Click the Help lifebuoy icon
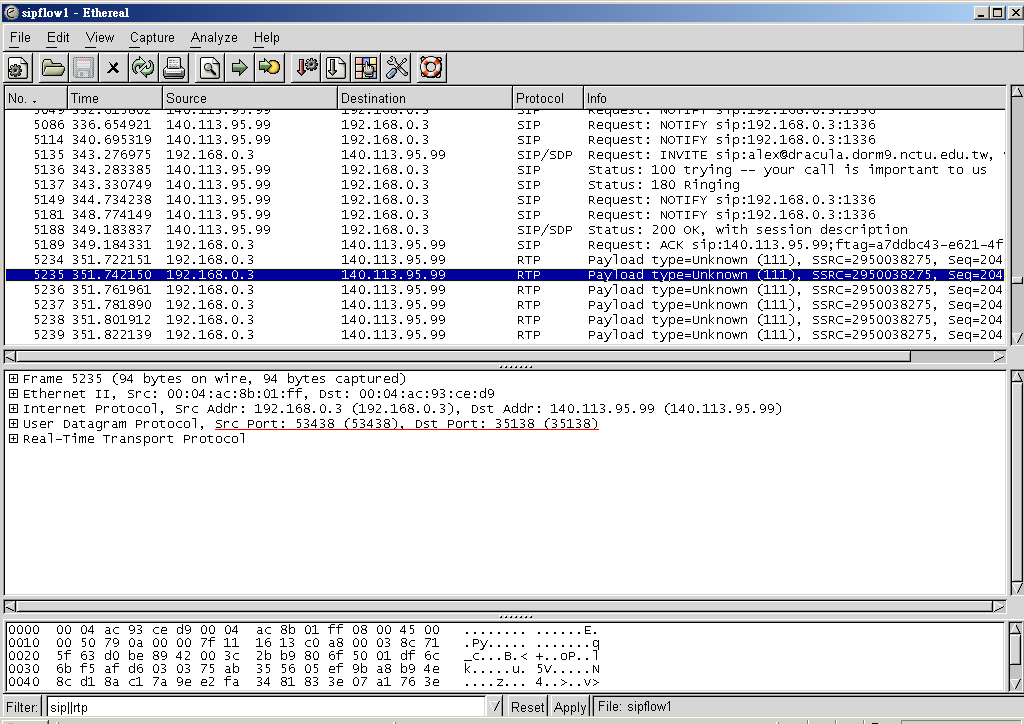 [x=431, y=68]
